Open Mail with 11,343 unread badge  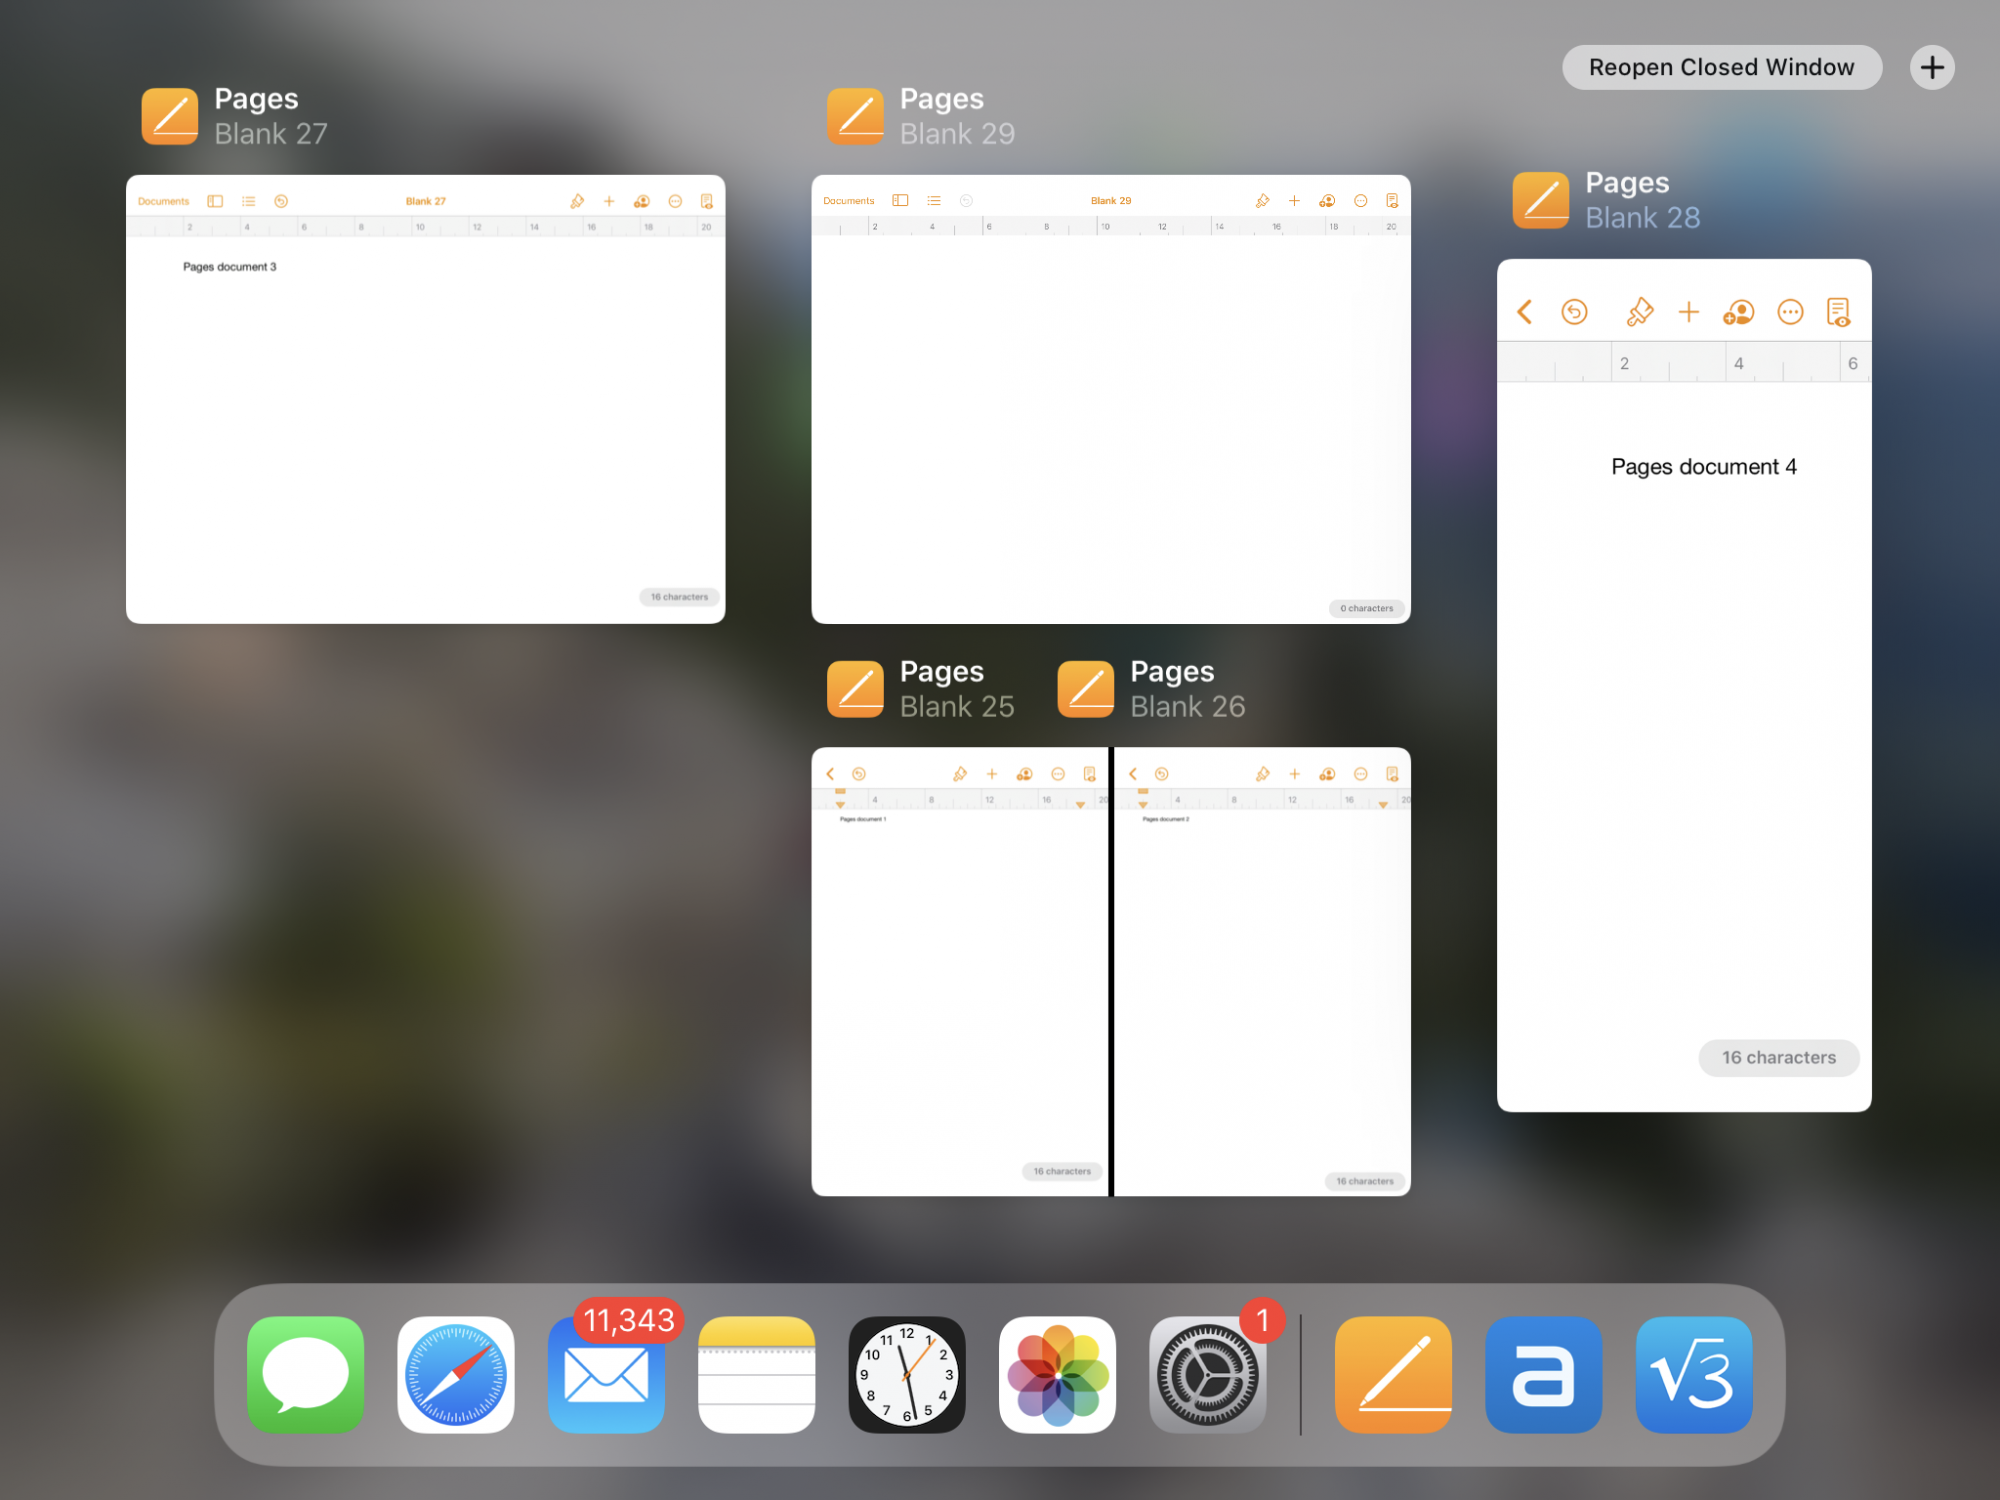point(606,1374)
